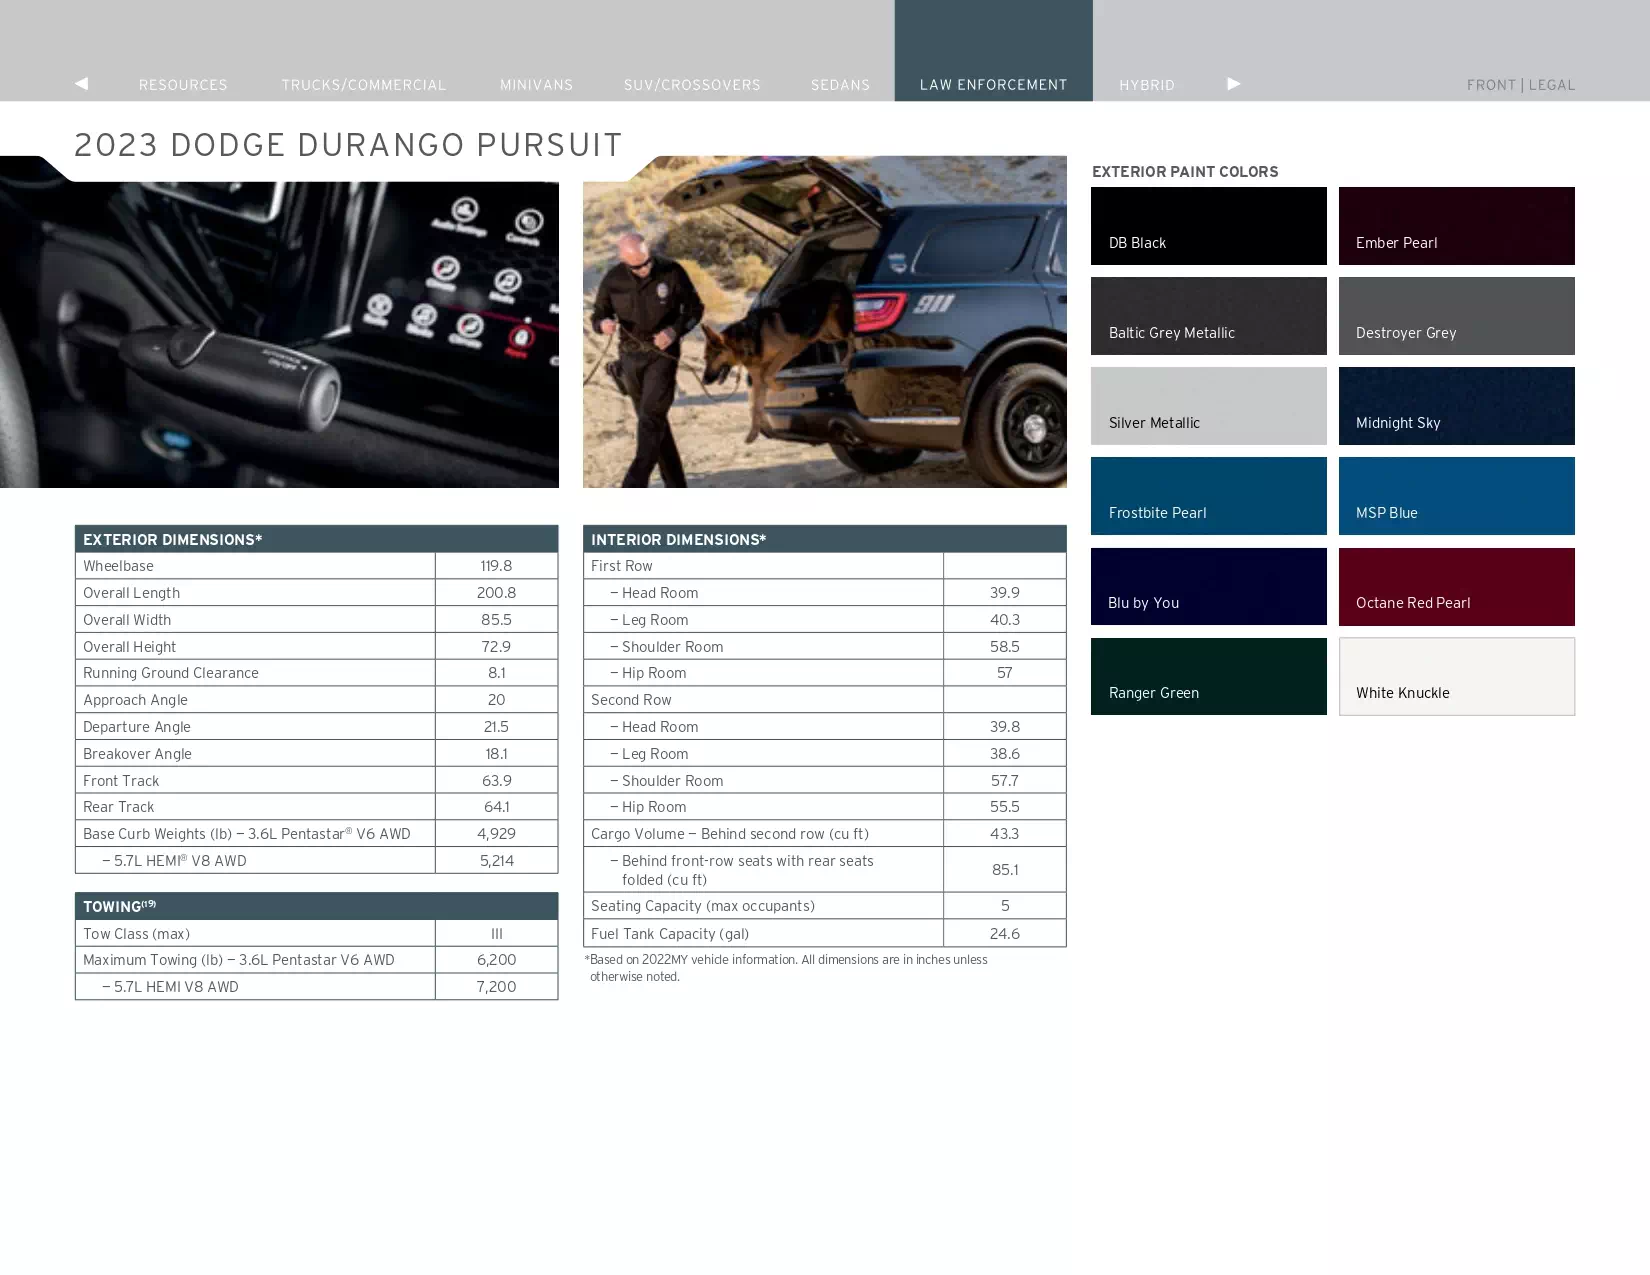
Task: Click the towing value 7,200
Action: (x=496, y=987)
